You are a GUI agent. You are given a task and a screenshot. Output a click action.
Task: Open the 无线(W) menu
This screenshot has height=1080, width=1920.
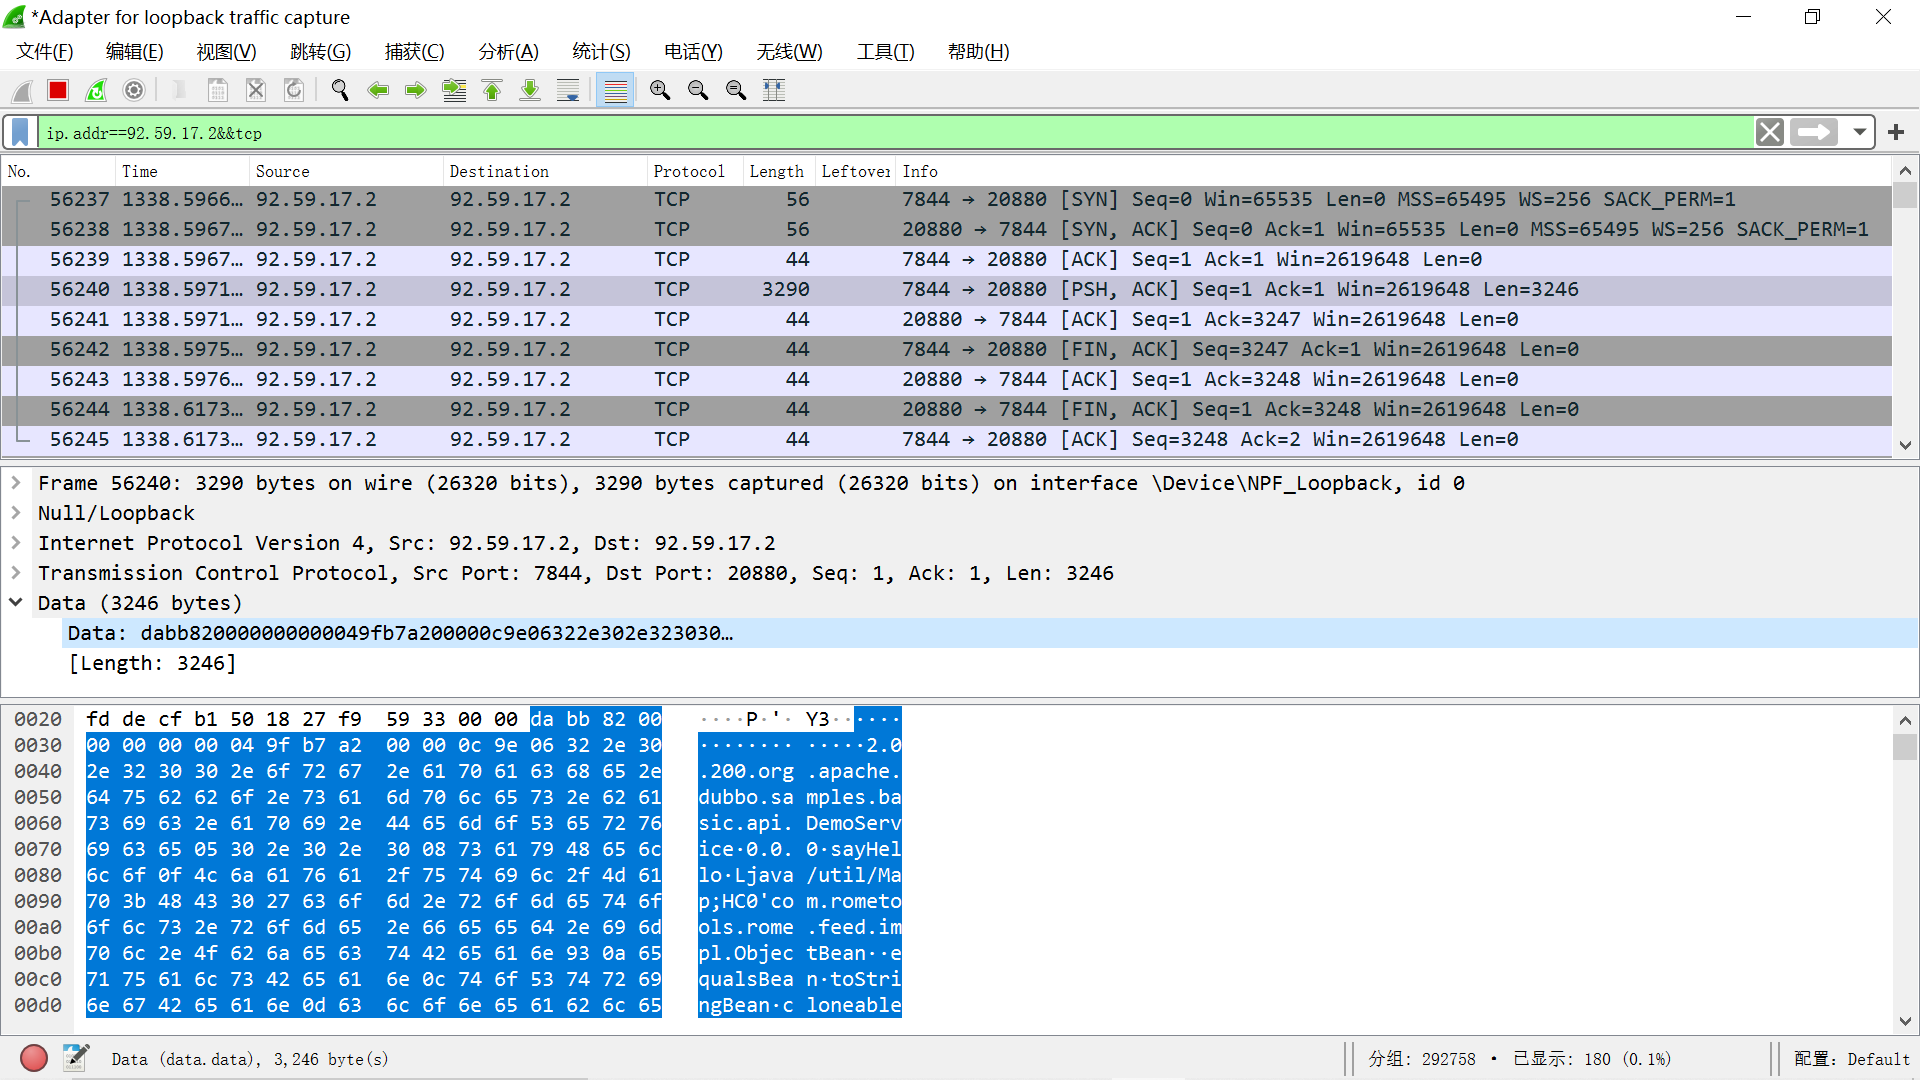pos(790,52)
